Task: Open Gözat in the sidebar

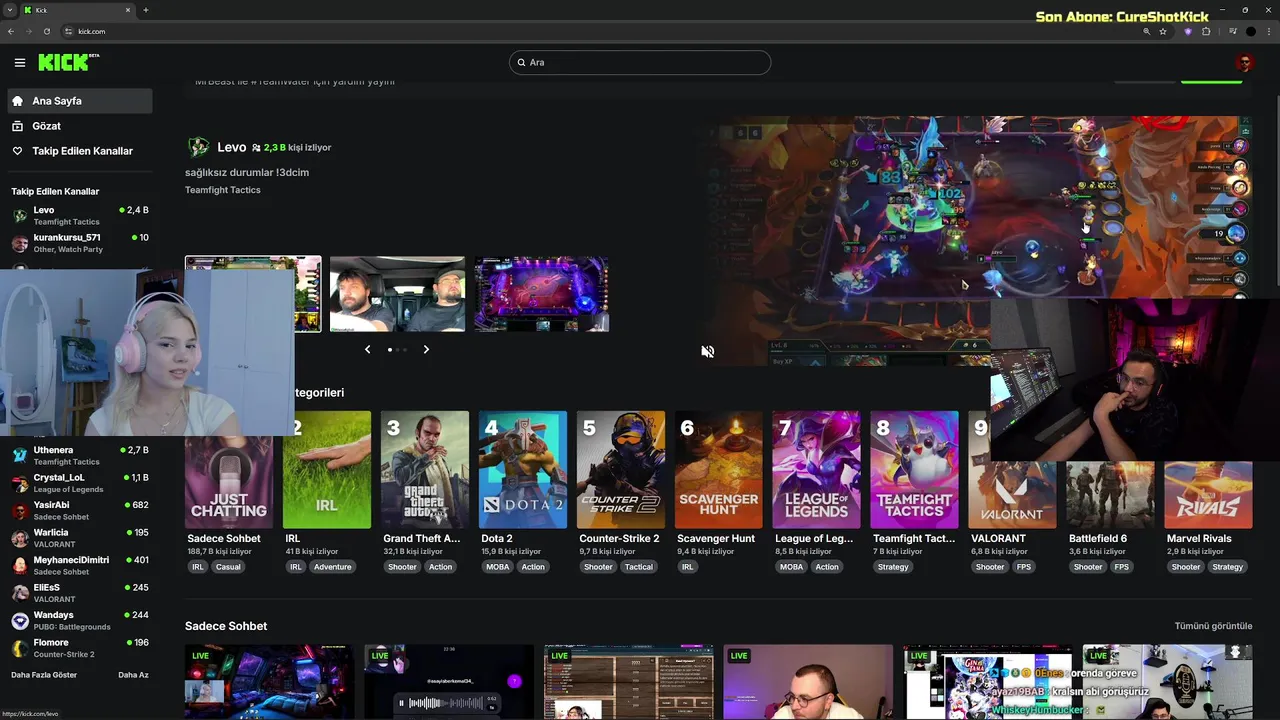Action: point(80,126)
